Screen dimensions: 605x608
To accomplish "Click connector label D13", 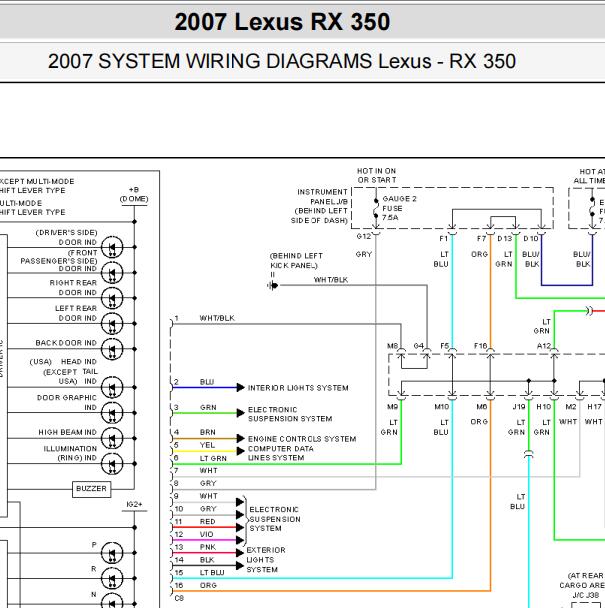I will click(505, 239).
